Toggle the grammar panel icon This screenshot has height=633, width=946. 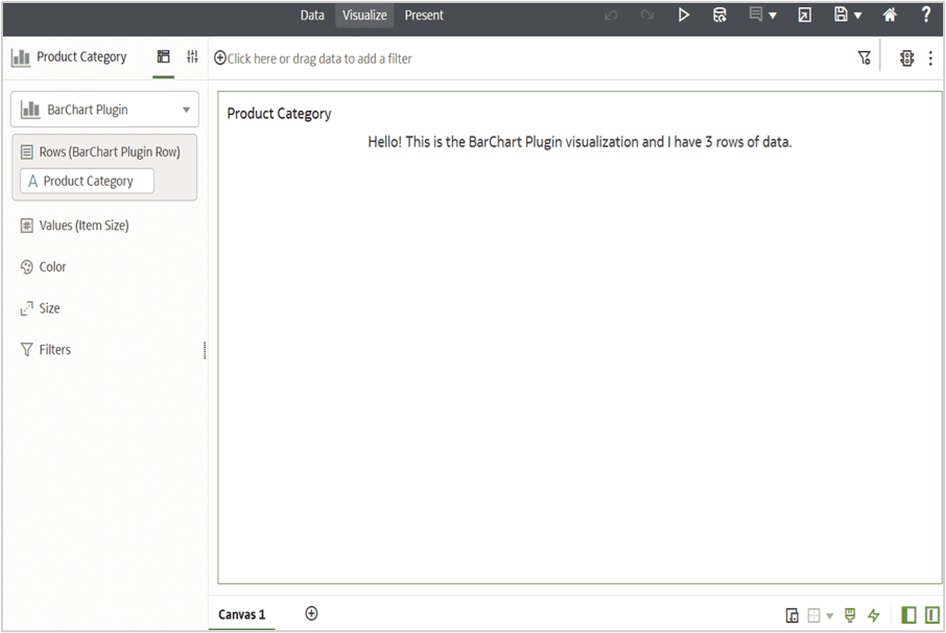click(x=932, y=615)
